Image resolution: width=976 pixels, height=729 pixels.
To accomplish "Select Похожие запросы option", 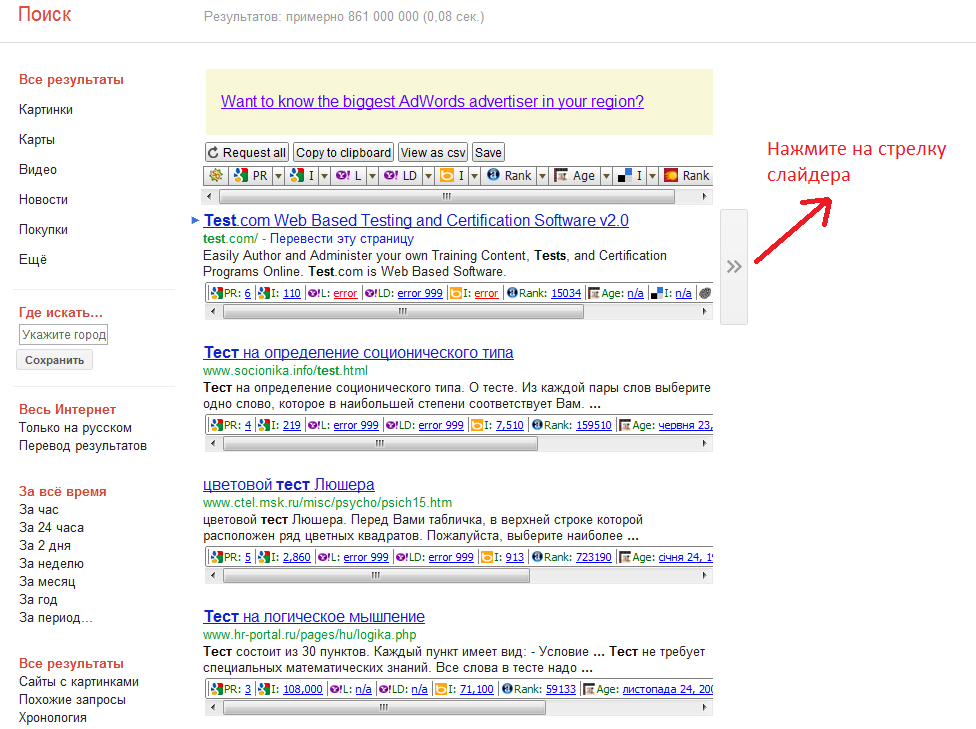I will (x=72, y=700).
